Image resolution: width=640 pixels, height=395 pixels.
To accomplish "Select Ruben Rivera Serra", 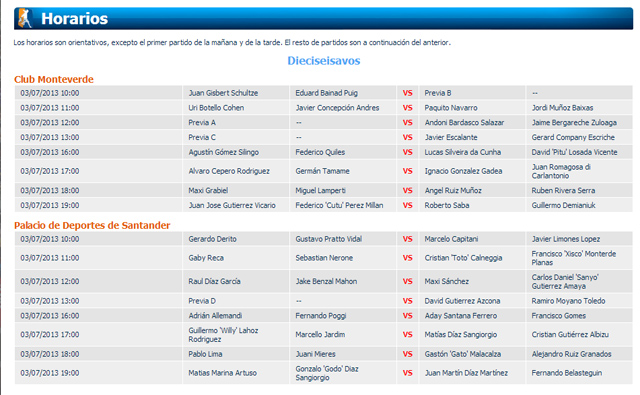I will [x=563, y=191].
